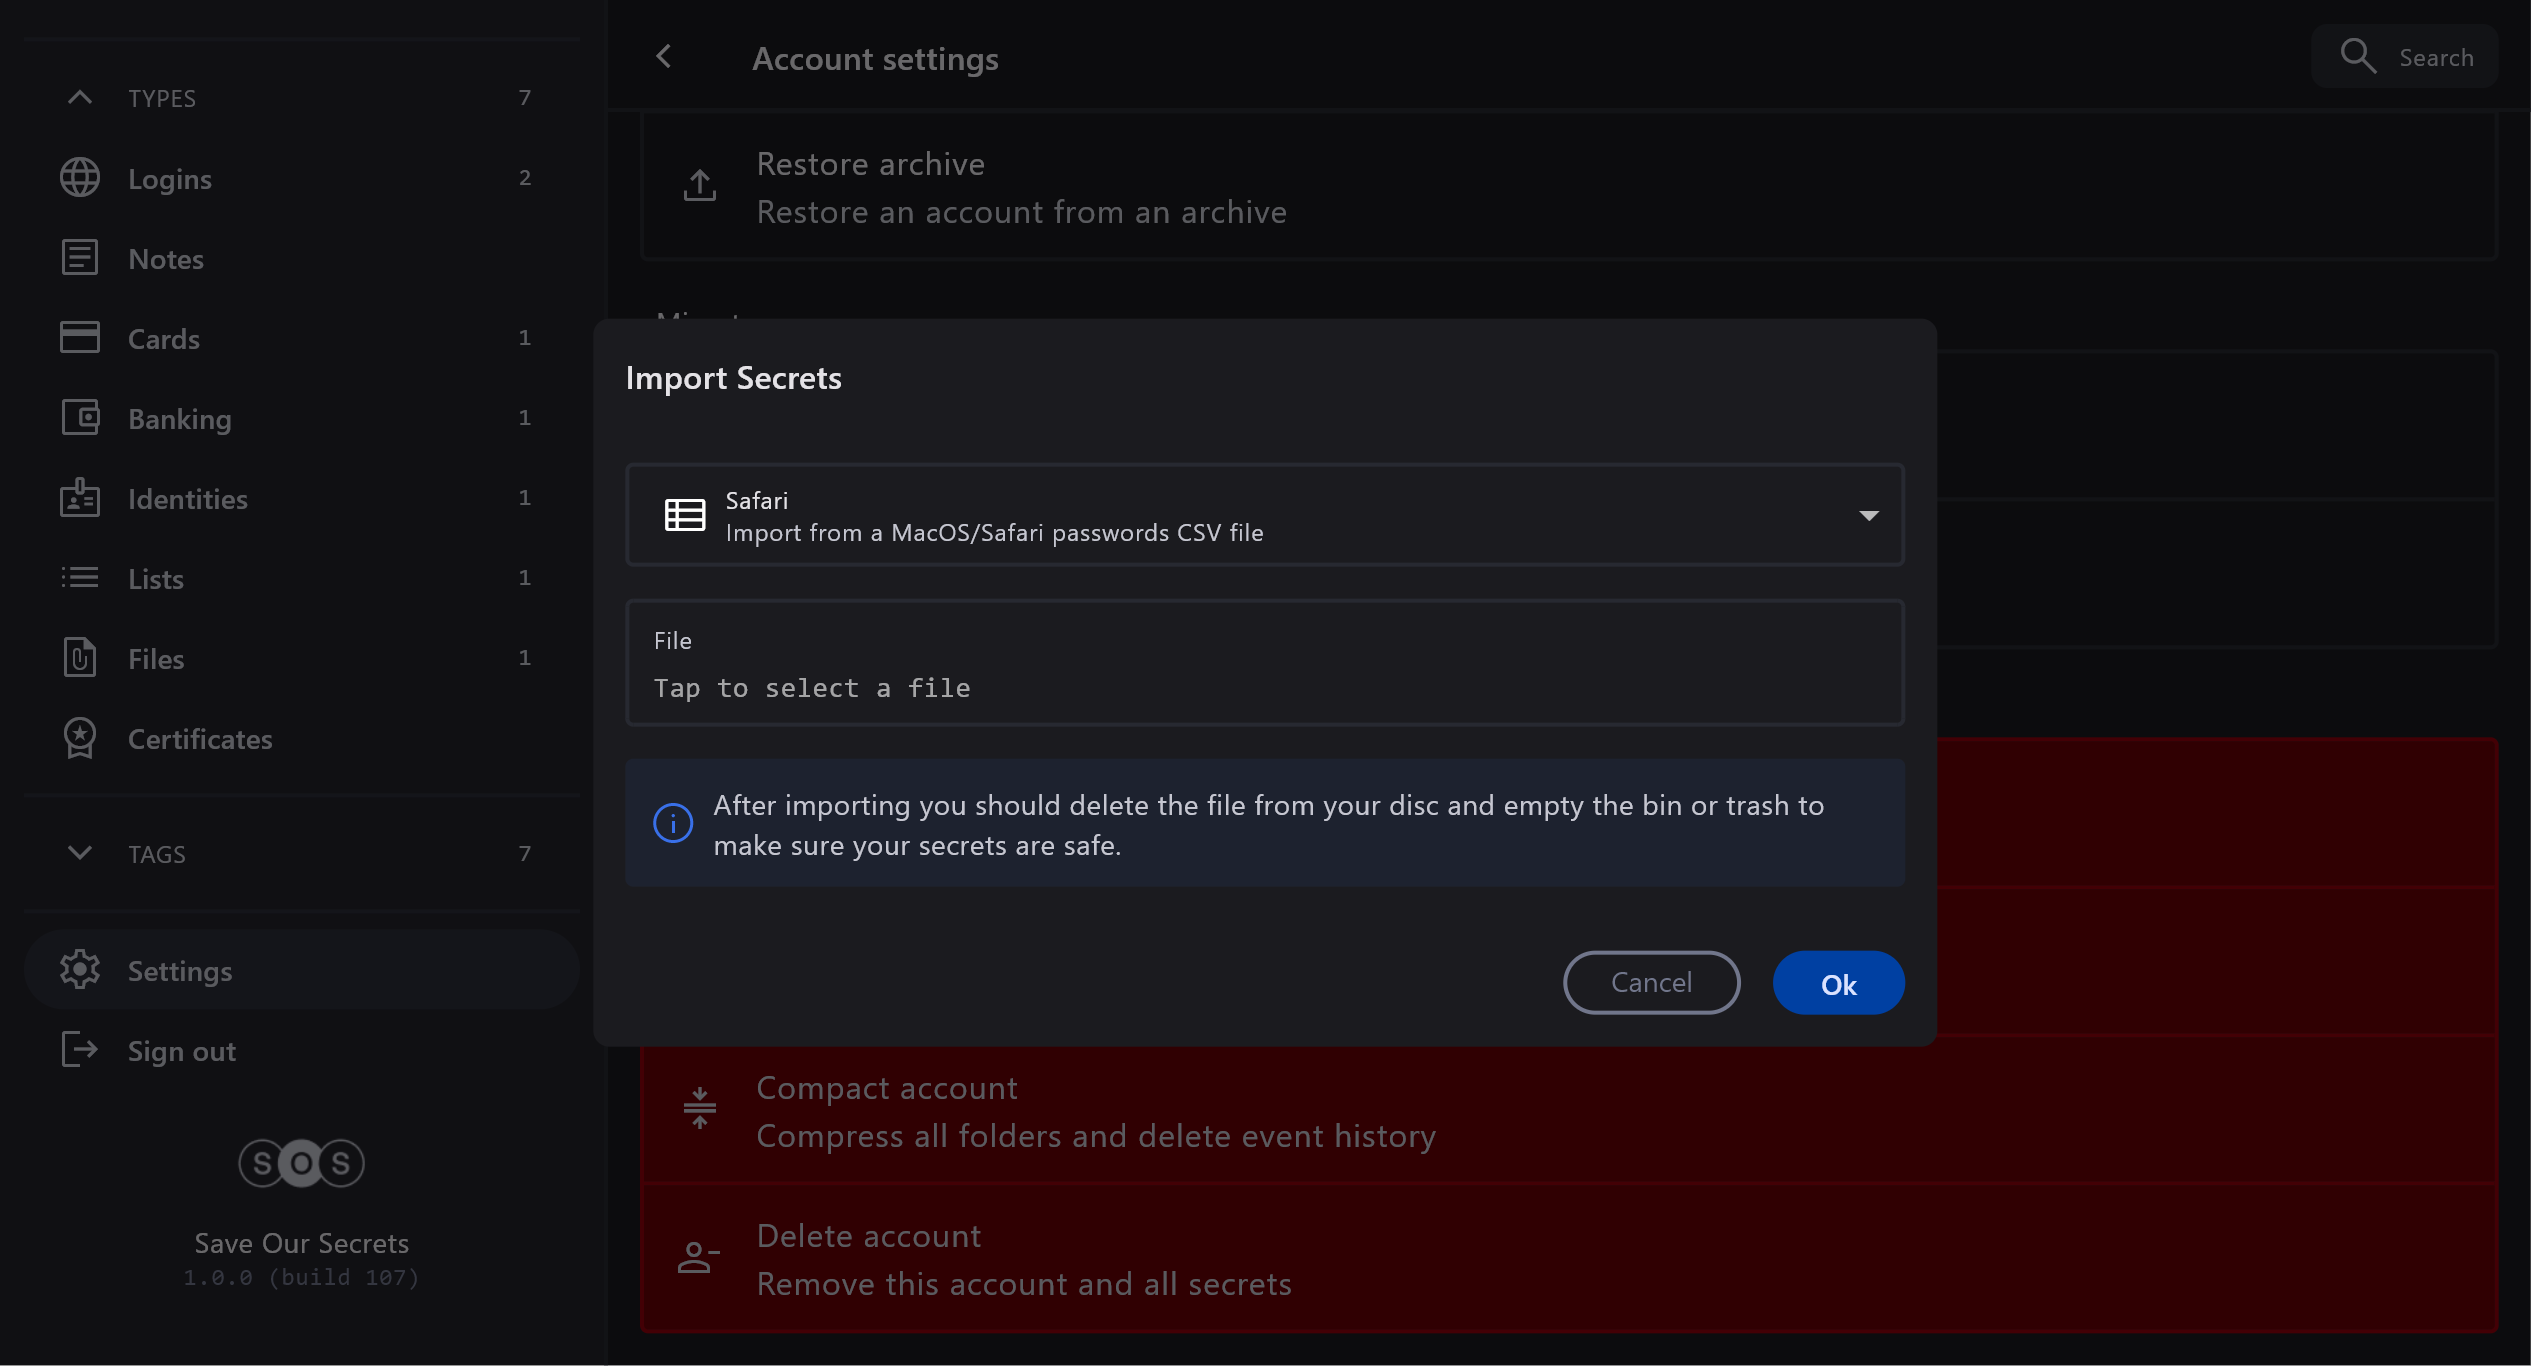This screenshot has height=1366, width=2531.
Task: Click the info icon in import notice
Action: coord(673,824)
